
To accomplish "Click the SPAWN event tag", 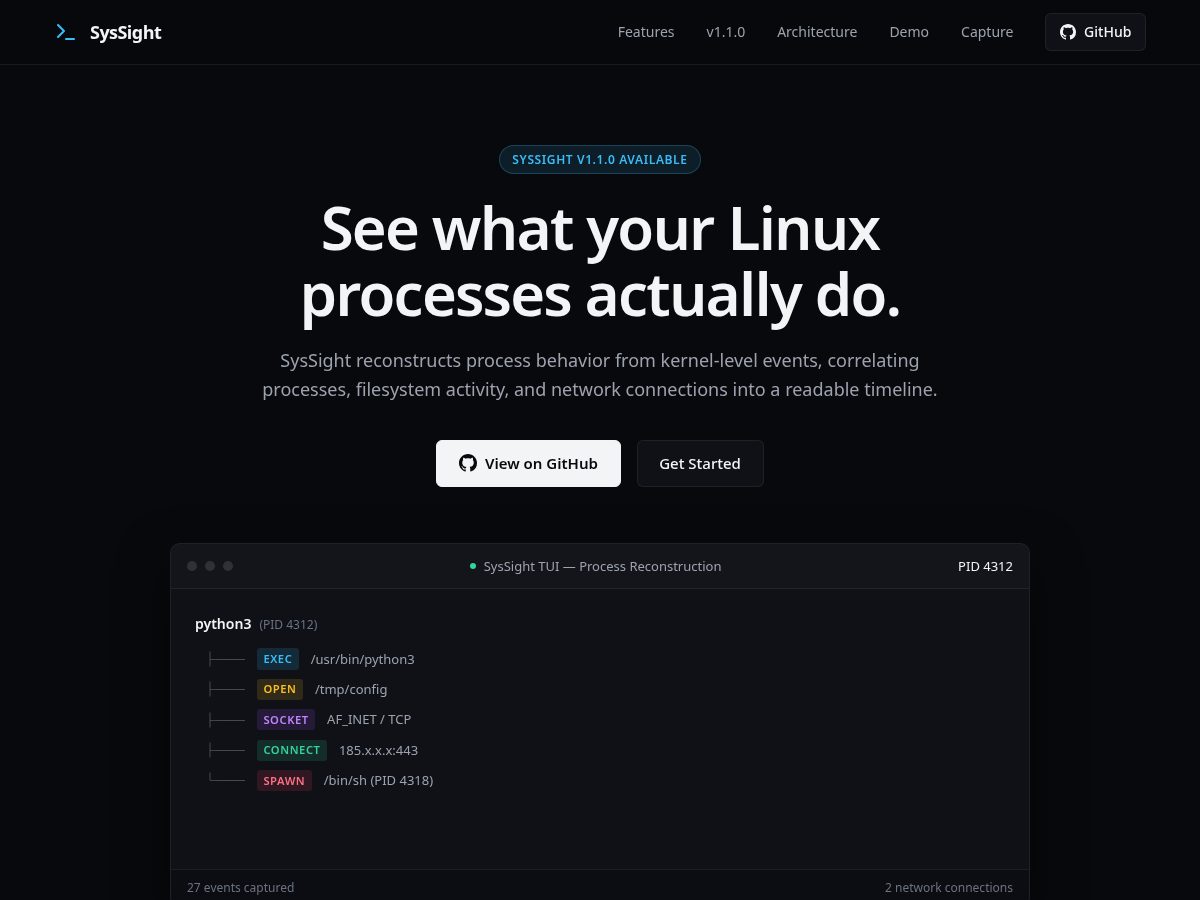I will point(284,780).
